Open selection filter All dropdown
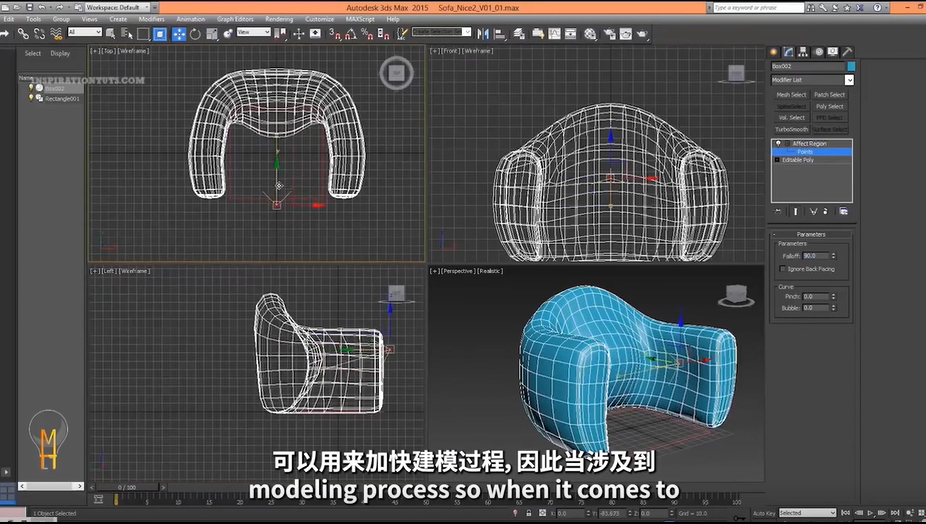 (x=84, y=32)
